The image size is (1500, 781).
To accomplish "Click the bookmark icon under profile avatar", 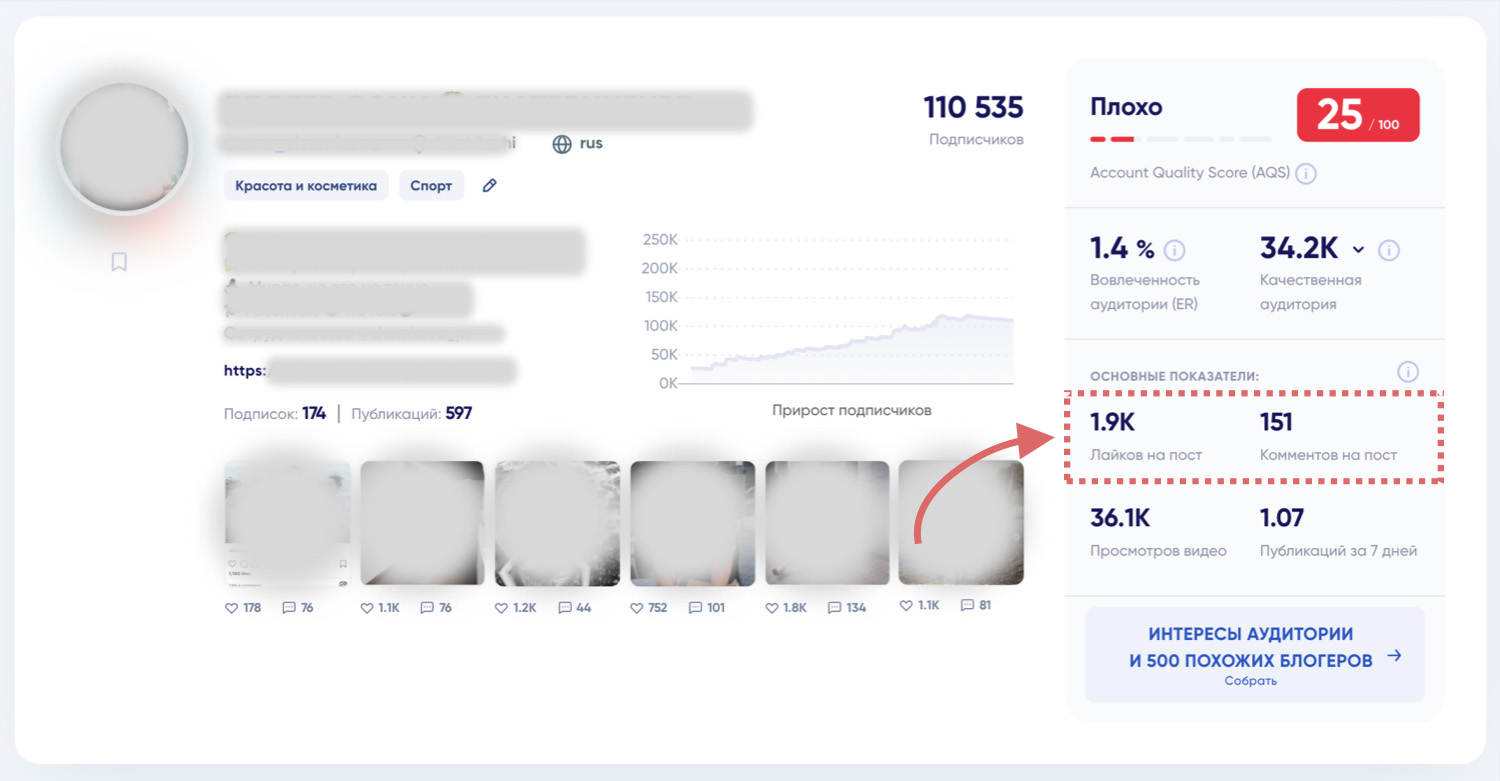I will coord(119,262).
